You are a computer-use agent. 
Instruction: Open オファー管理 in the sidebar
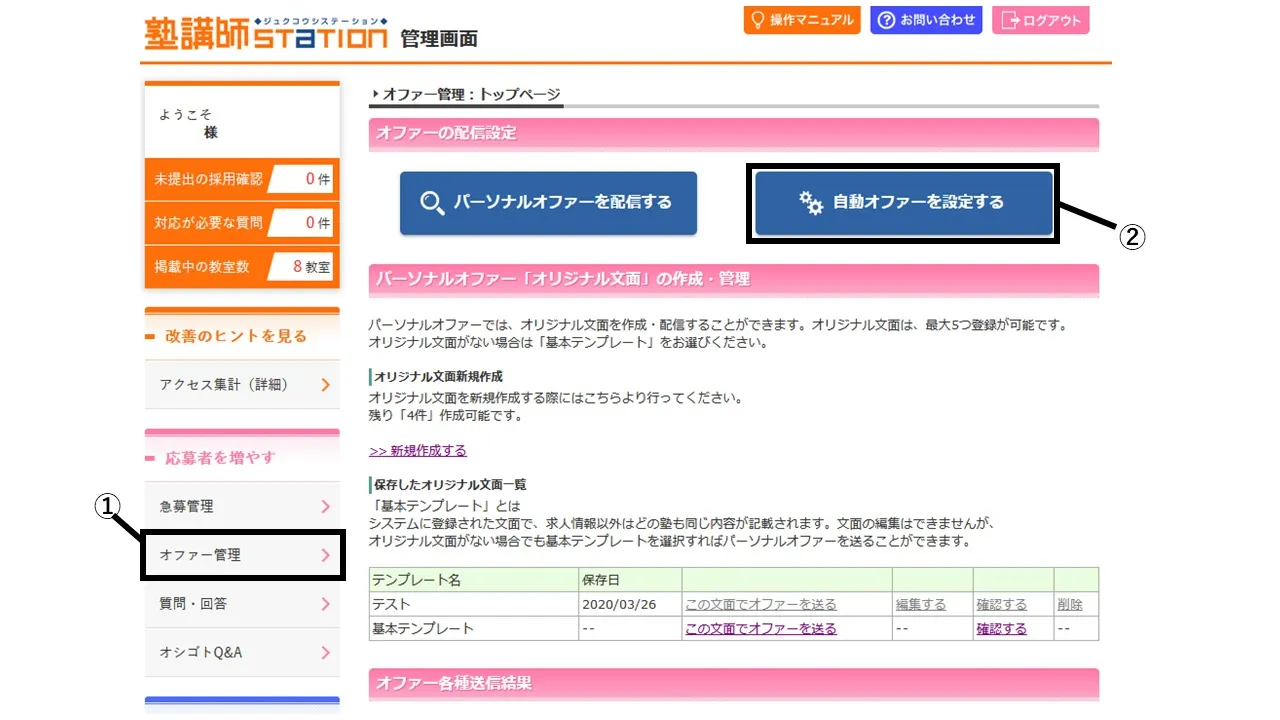point(242,555)
